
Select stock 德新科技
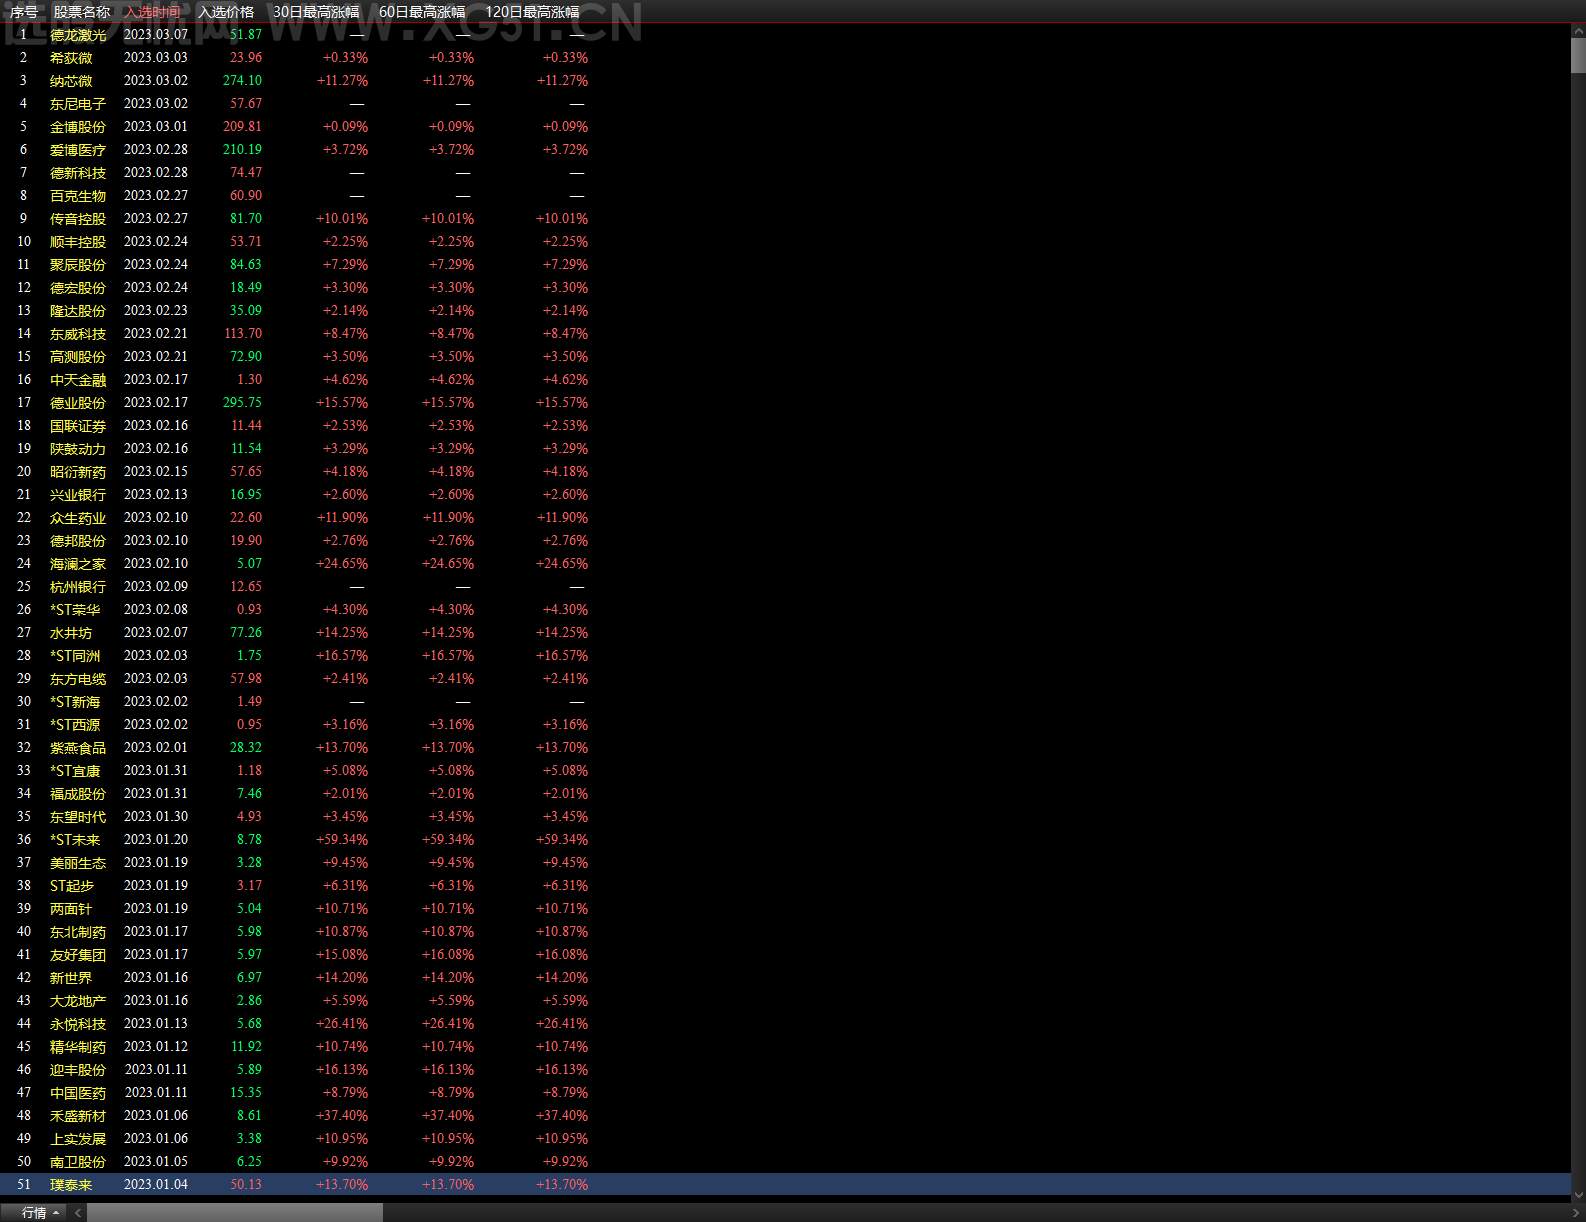tap(78, 173)
